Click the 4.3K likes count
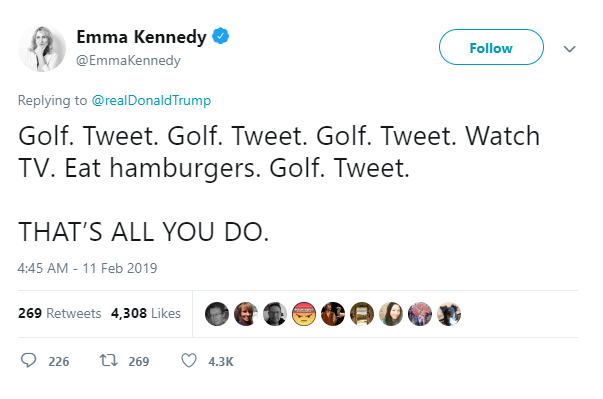This screenshot has height=399, width=603. click(x=221, y=361)
